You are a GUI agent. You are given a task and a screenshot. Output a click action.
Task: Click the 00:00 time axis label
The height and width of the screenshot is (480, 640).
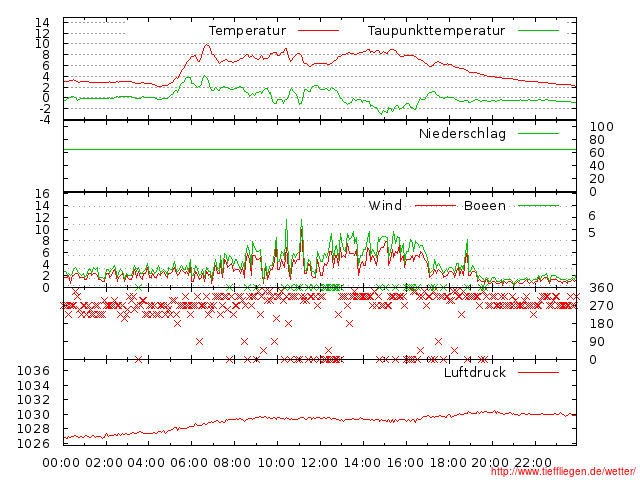pyautogui.click(x=61, y=463)
